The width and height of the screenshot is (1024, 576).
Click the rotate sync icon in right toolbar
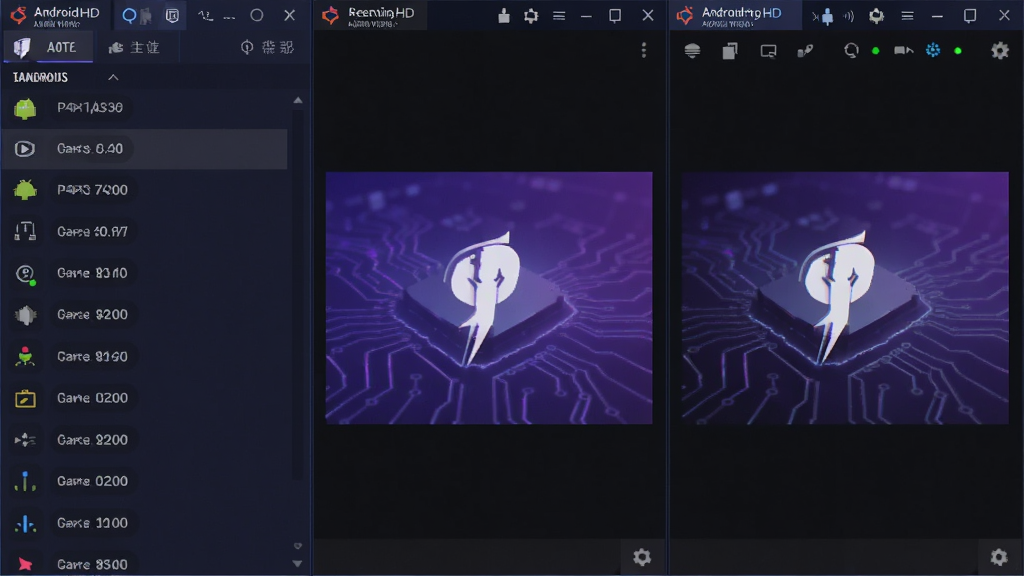click(850, 50)
